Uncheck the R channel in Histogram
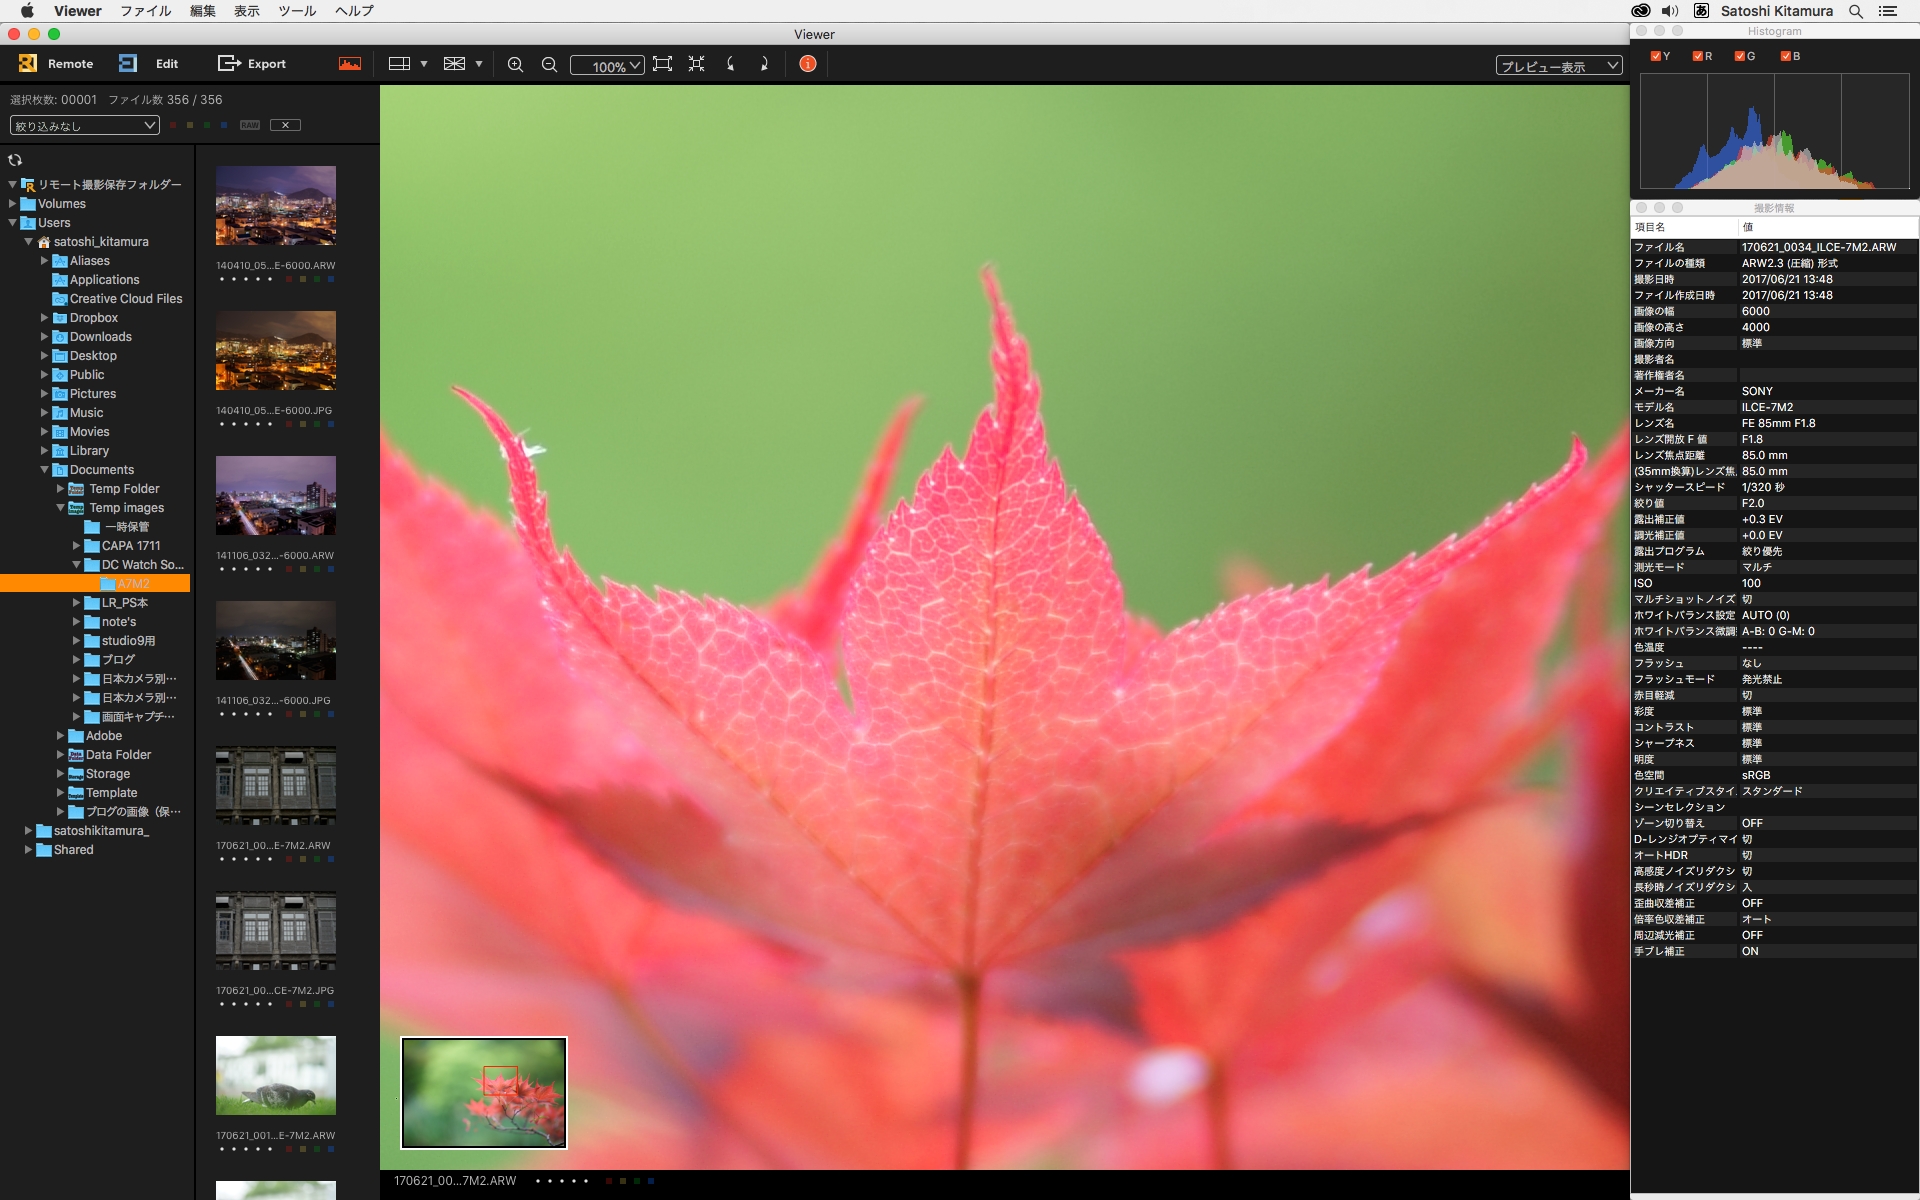The width and height of the screenshot is (1920, 1200). (1697, 56)
